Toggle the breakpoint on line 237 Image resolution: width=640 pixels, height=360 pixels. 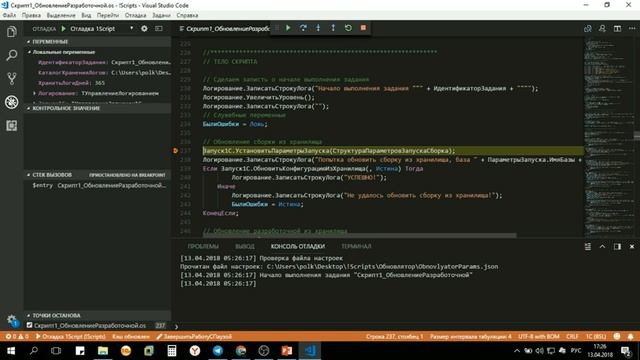click(x=175, y=151)
